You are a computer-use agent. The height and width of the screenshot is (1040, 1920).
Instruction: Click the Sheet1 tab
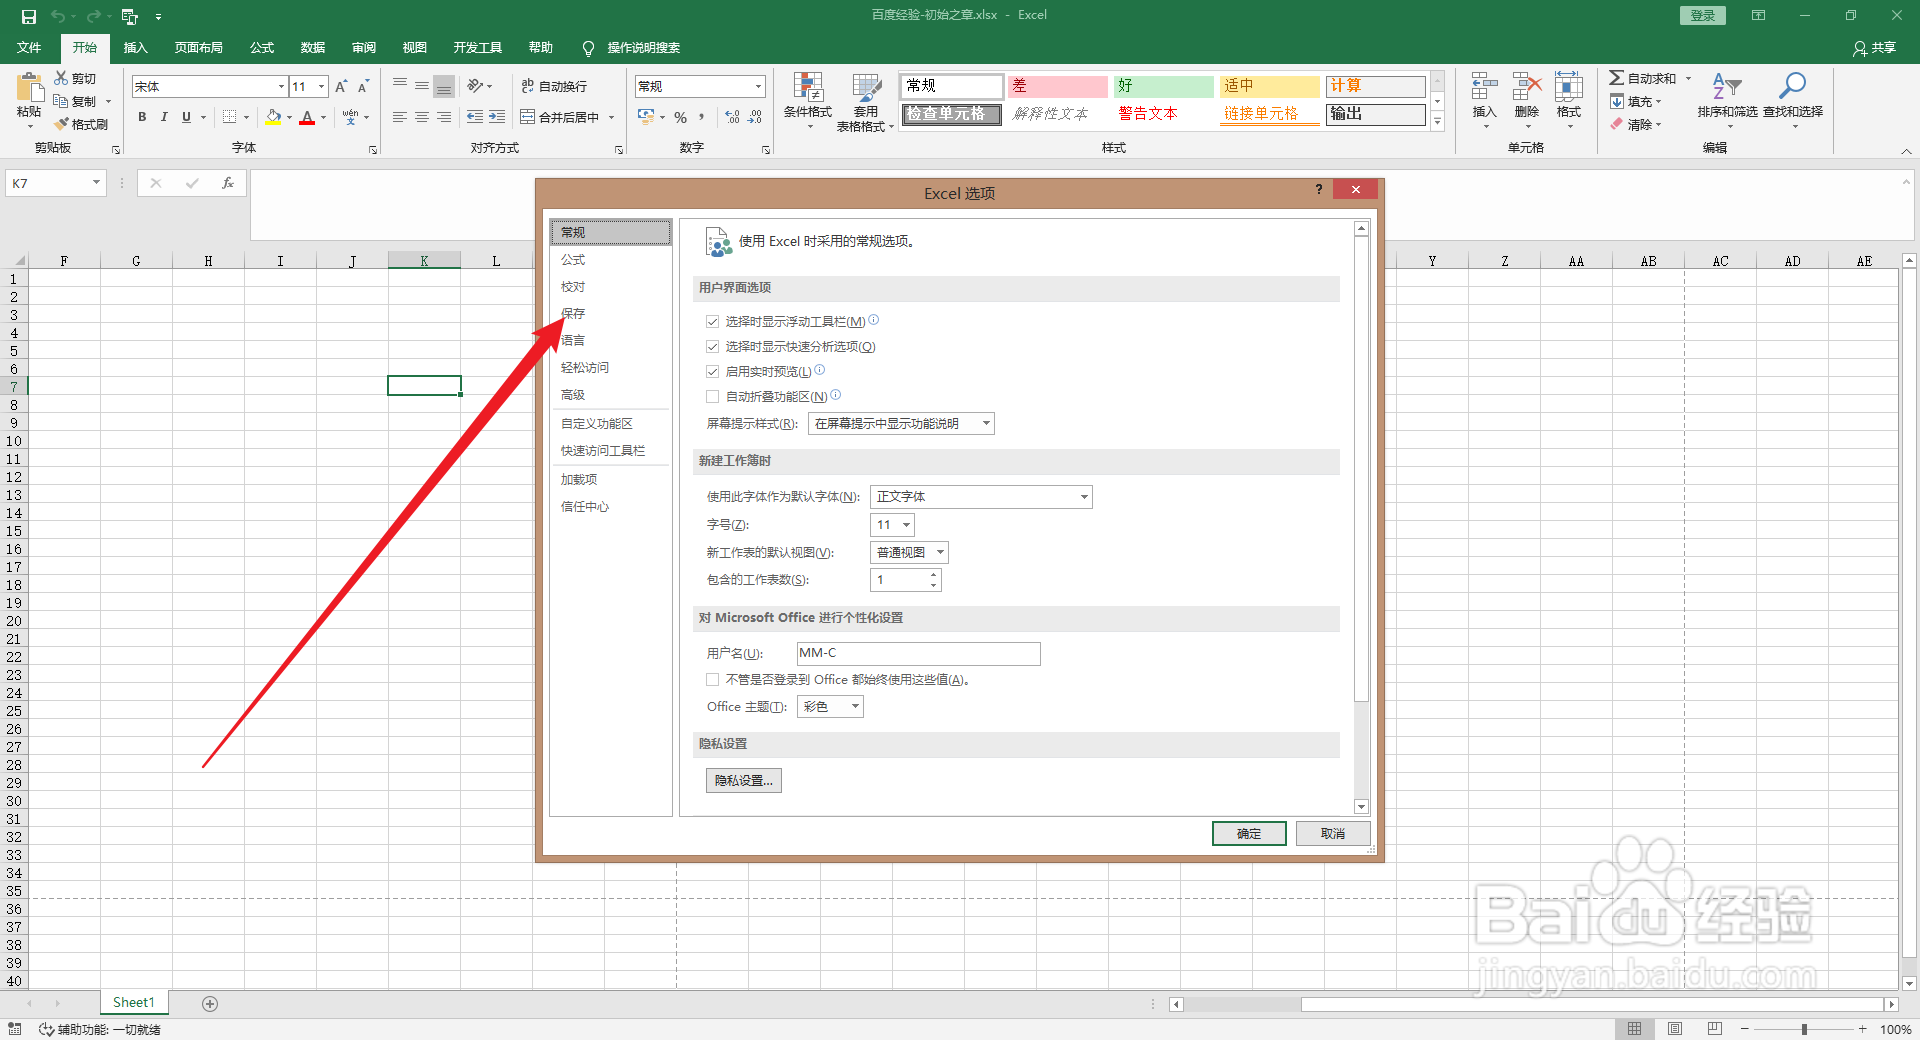134,1003
